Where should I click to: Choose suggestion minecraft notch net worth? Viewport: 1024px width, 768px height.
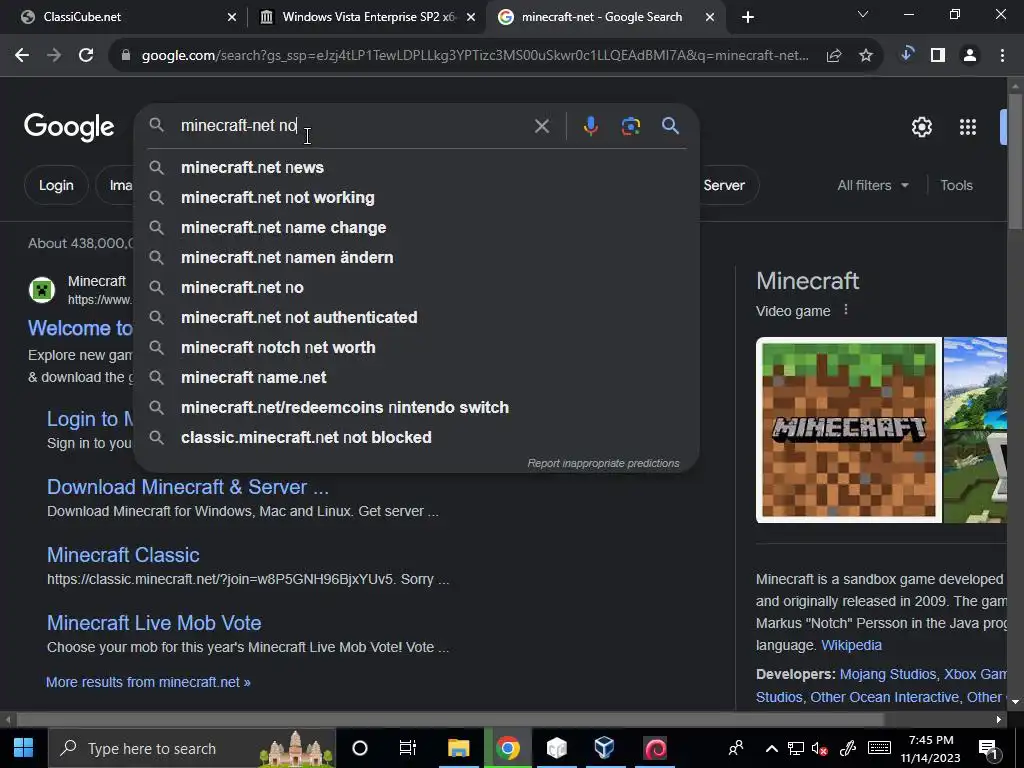click(x=417, y=347)
